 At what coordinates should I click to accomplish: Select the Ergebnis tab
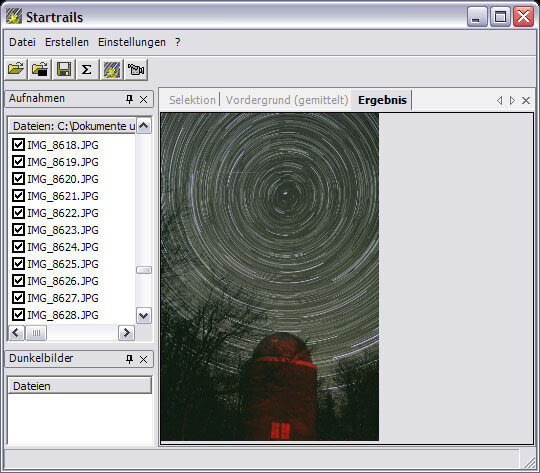(x=382, y=100)
